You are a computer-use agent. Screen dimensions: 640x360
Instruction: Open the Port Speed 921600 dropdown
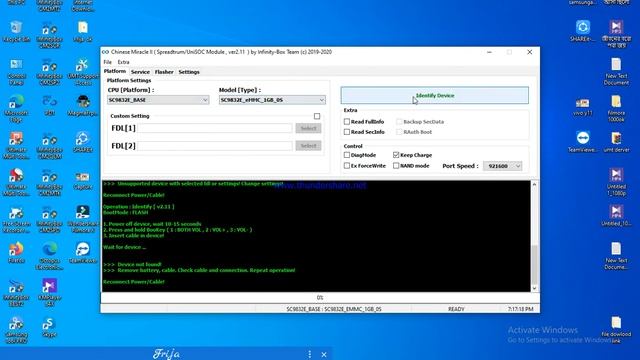(x=503, y=166)
